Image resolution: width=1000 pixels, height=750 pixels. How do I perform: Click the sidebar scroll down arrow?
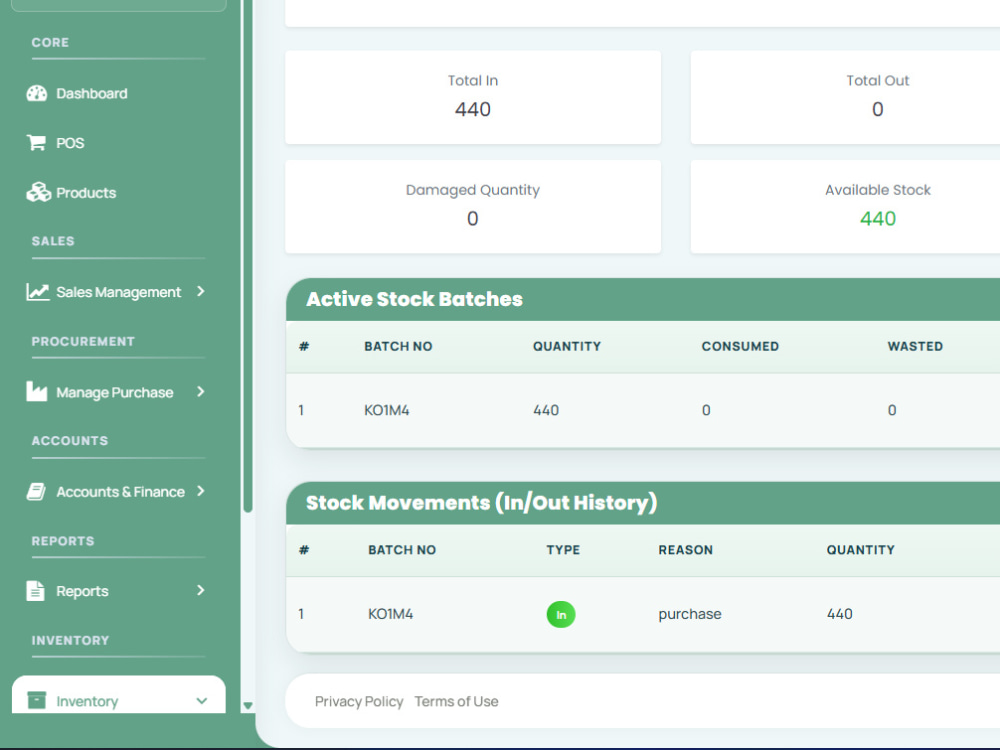[248, 706]
